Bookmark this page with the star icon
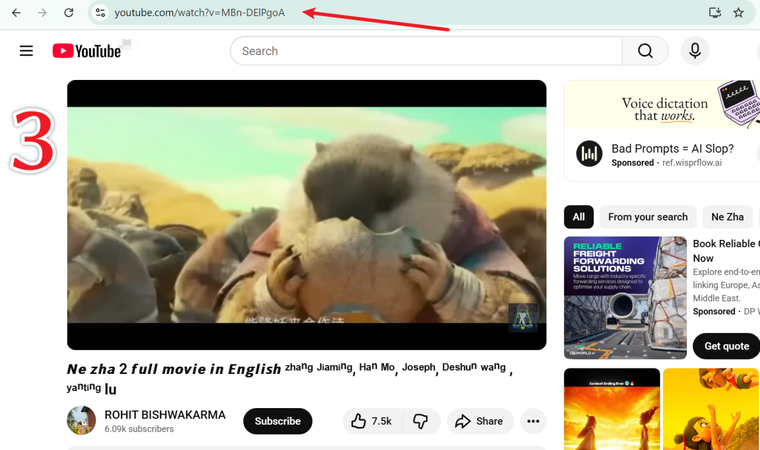The height and width of the screenshot is (450, 760). [x=738, y=13]
